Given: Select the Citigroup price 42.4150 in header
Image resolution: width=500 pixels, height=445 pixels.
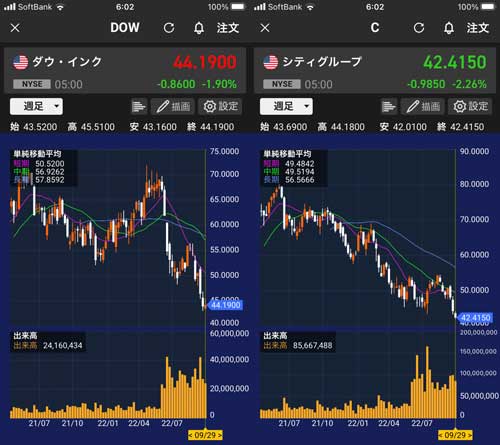Looking at the screenshot, I should (x=455, y=62).
